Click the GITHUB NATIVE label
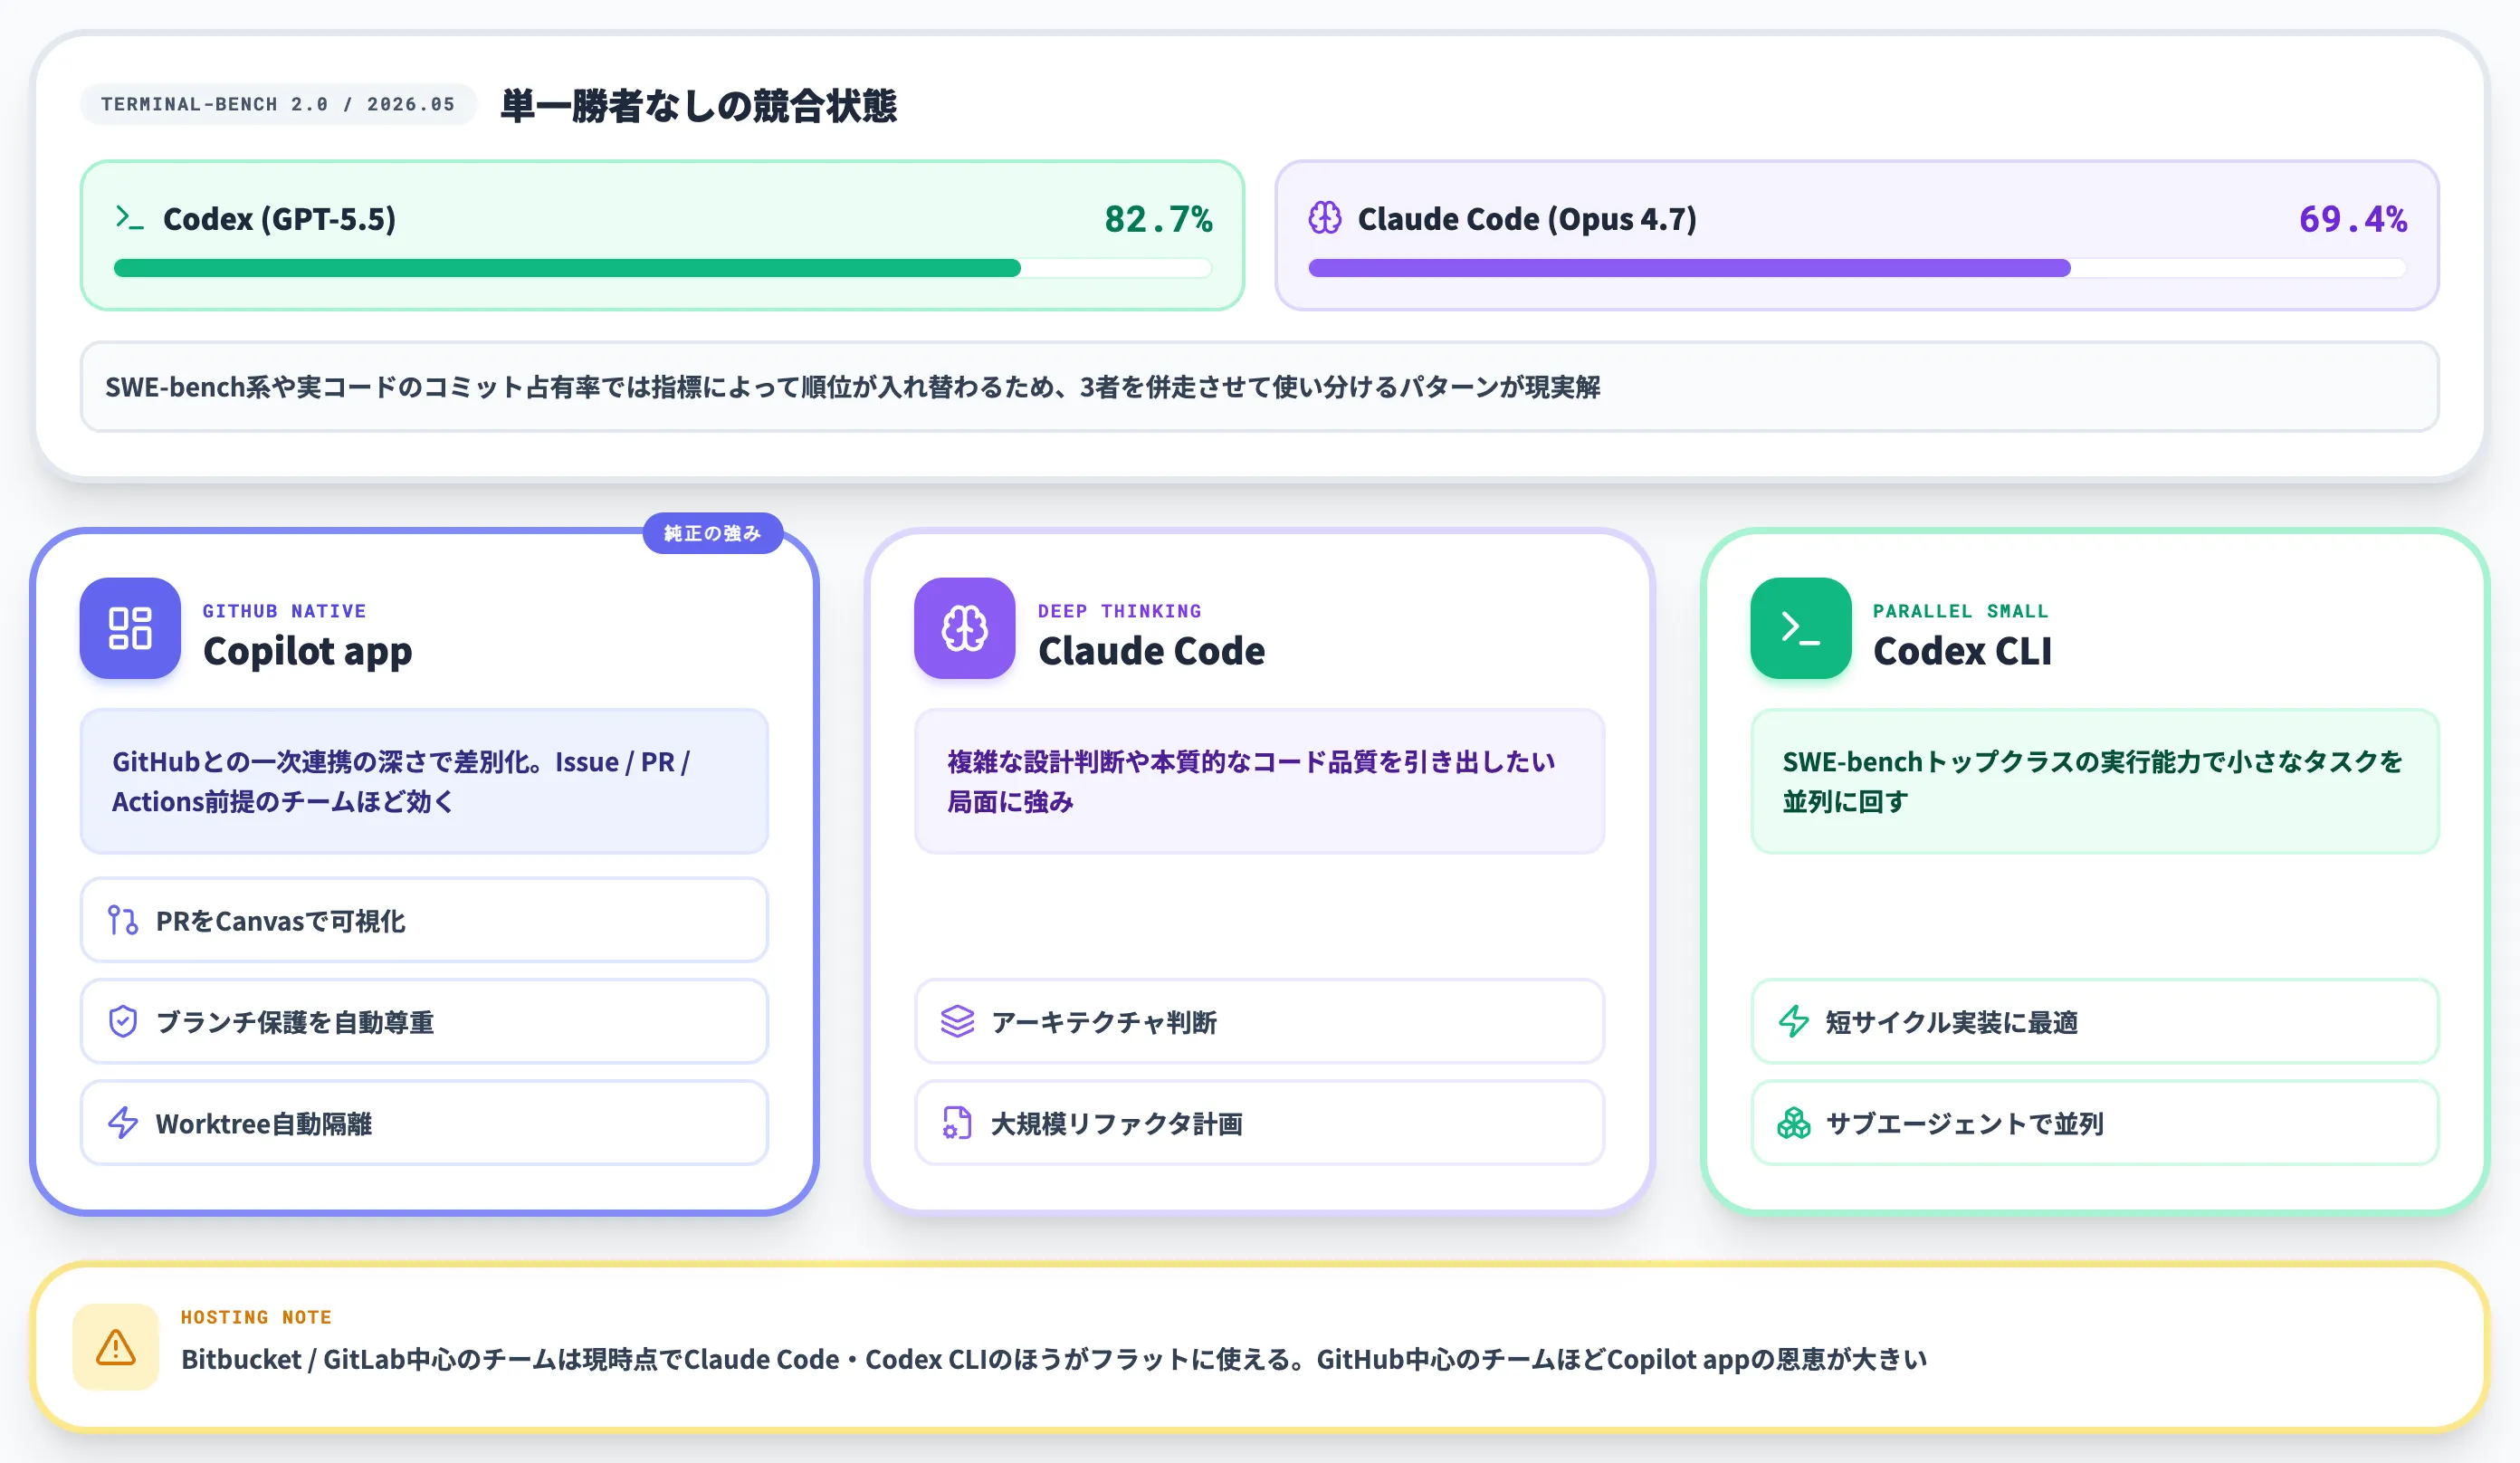Image resolution: width=2520 pixels, height=1463 pixels. click(x=284, y=610)
